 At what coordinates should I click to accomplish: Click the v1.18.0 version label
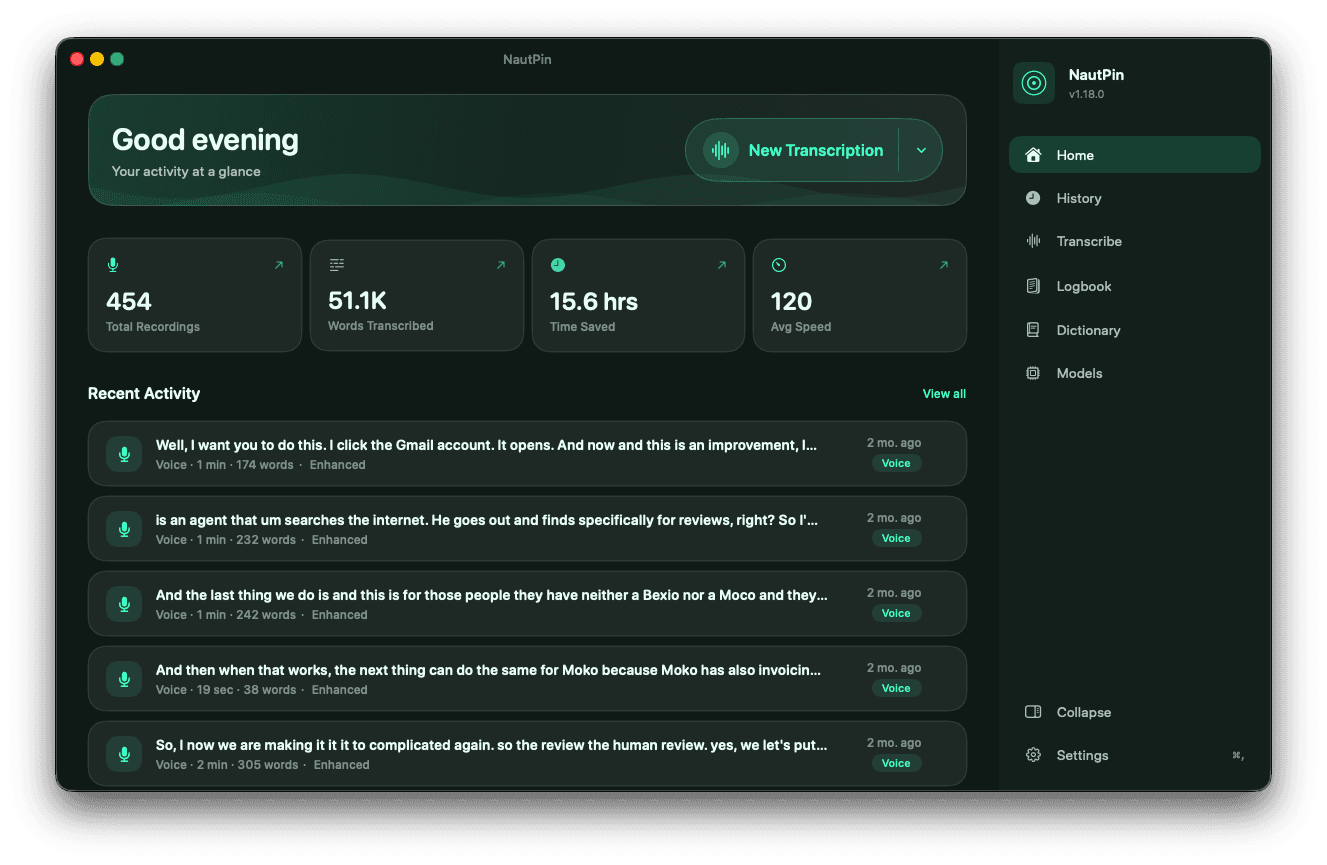(x=1086, y=95)
